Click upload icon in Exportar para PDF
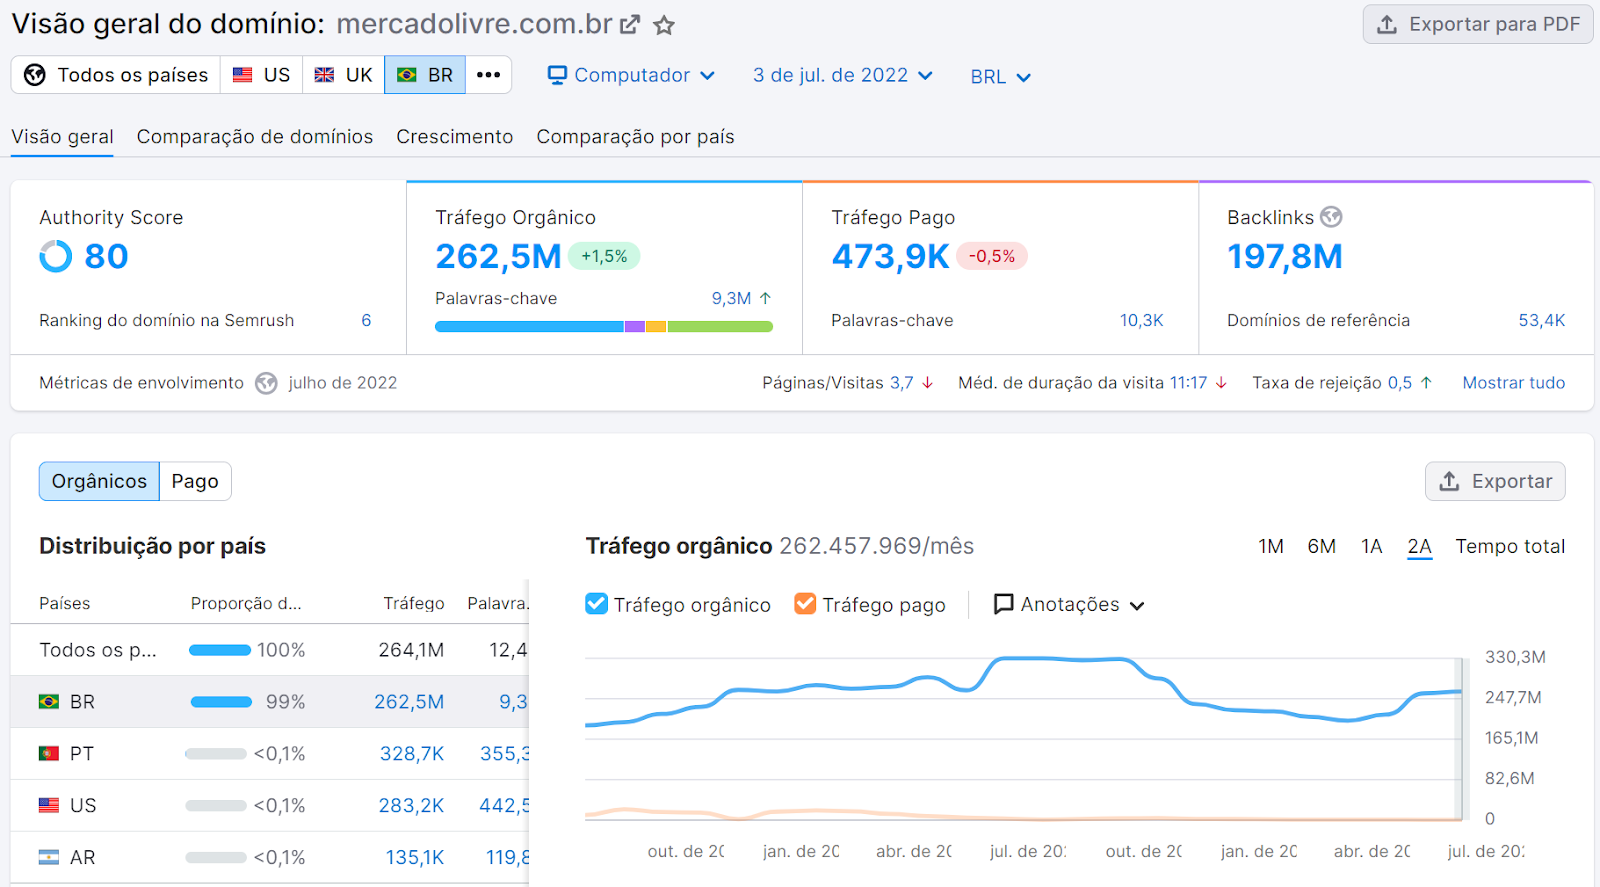The height and width of the screenshot is (887, 1600). (x=1387, y=24)
